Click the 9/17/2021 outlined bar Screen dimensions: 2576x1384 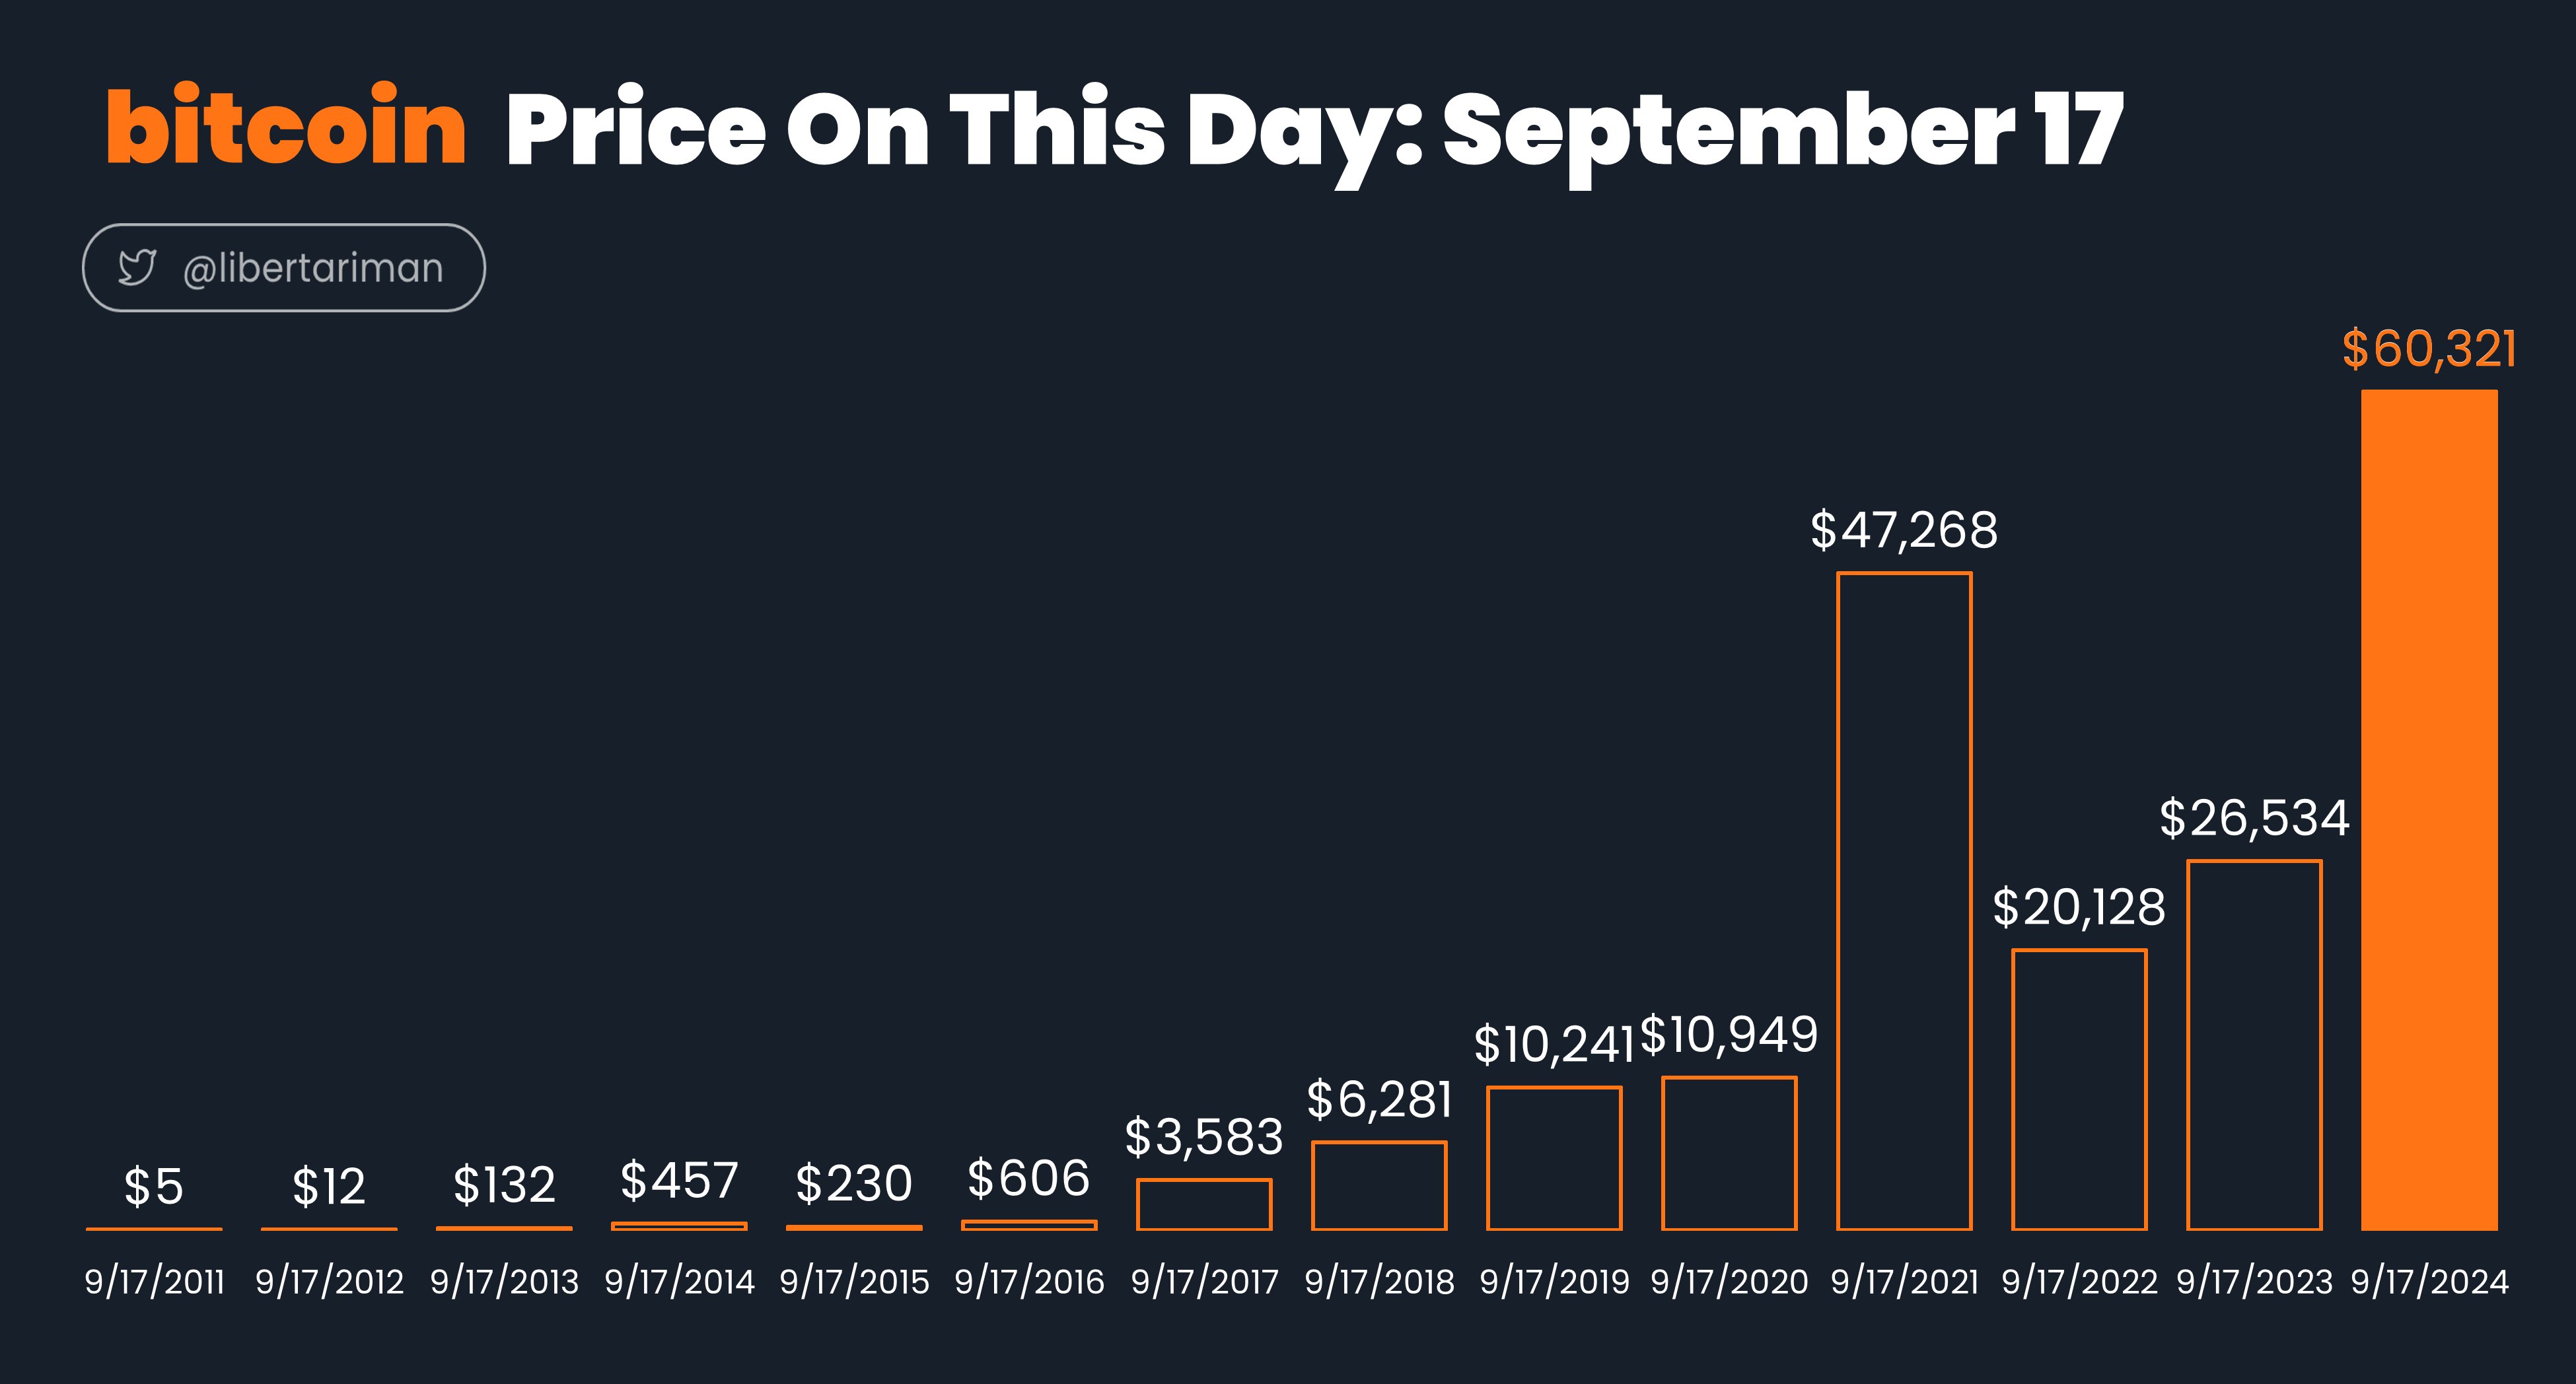tap(1904, 901)
